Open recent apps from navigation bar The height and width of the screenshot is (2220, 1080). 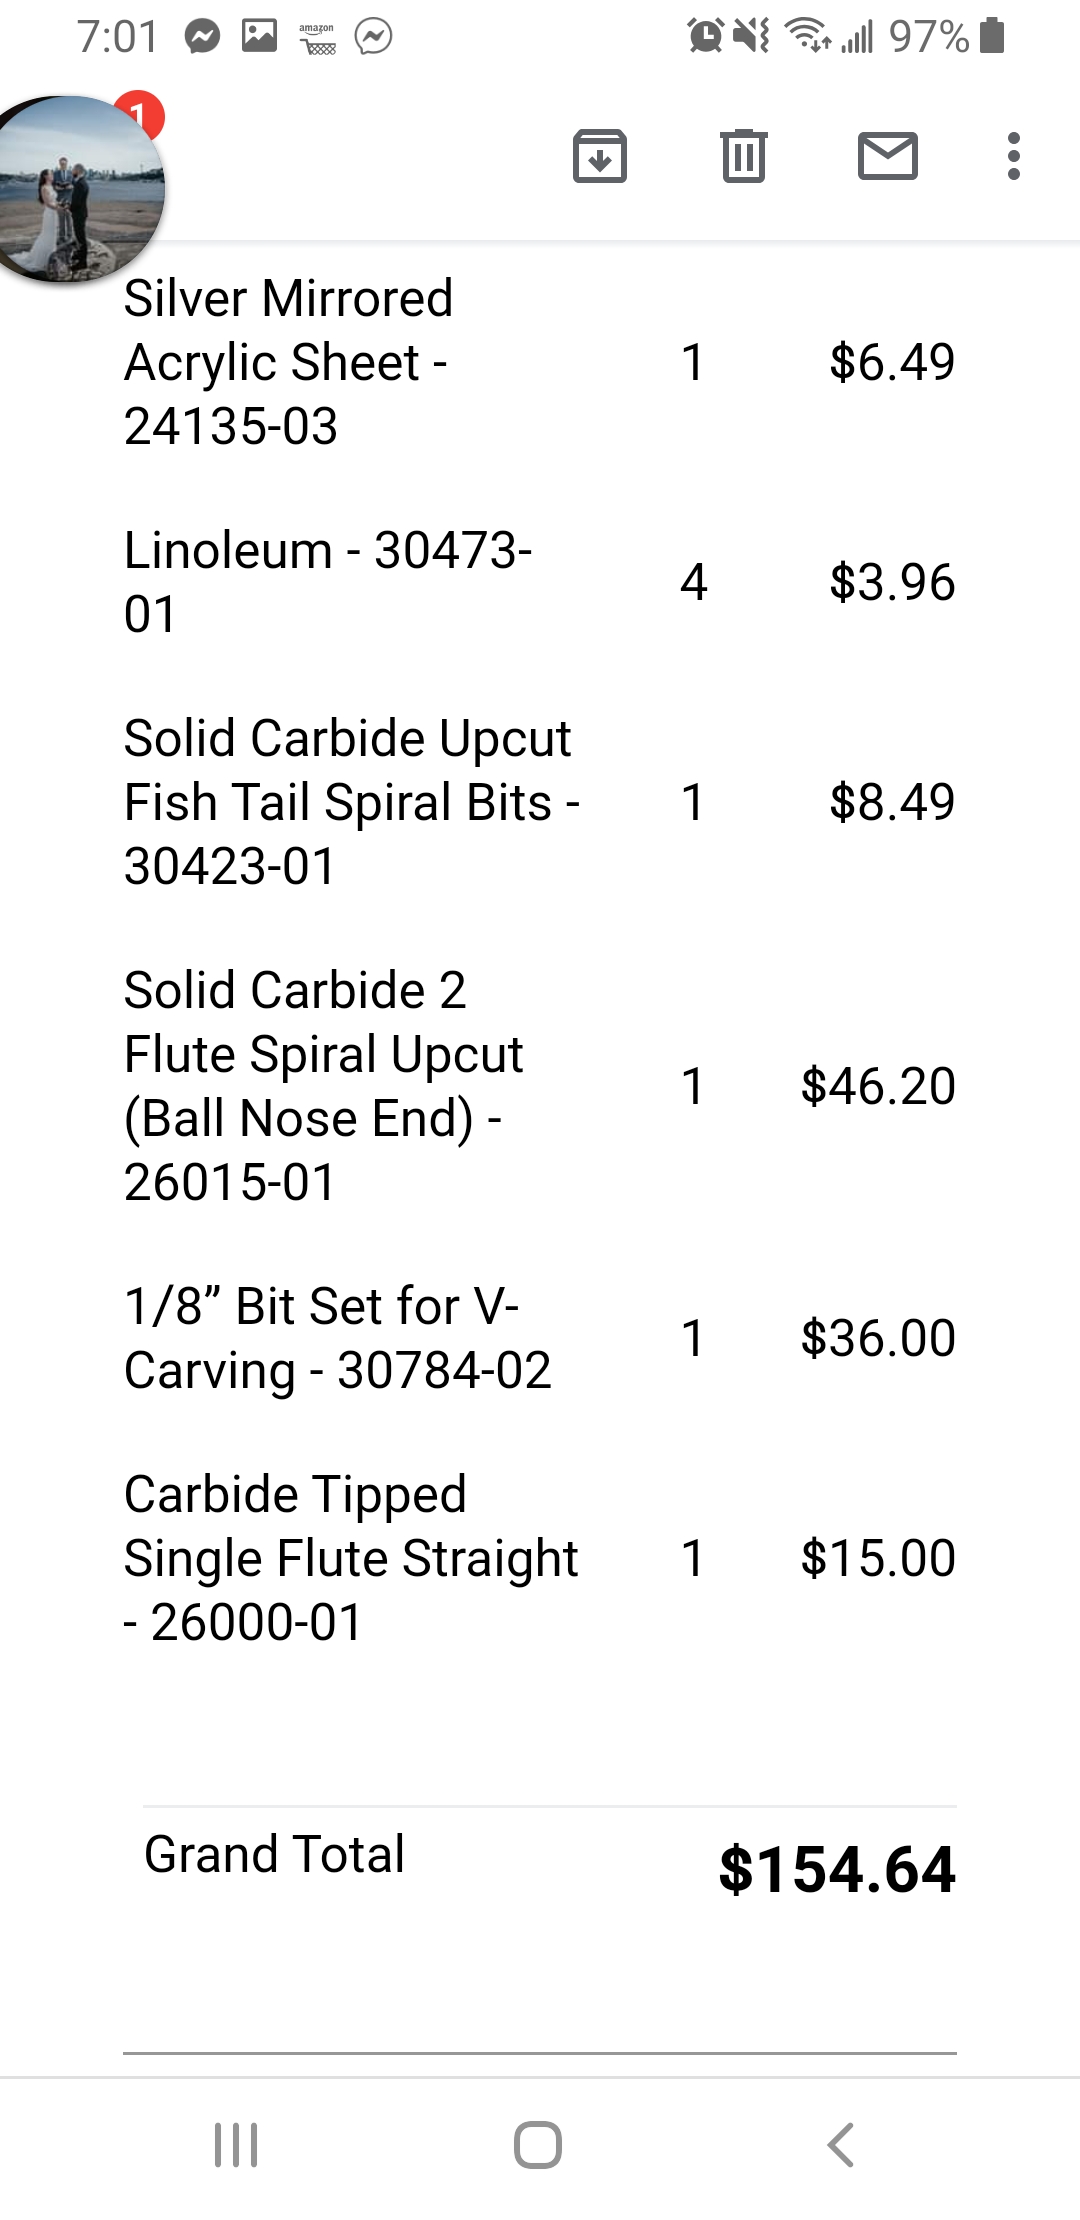point(237,2145)
